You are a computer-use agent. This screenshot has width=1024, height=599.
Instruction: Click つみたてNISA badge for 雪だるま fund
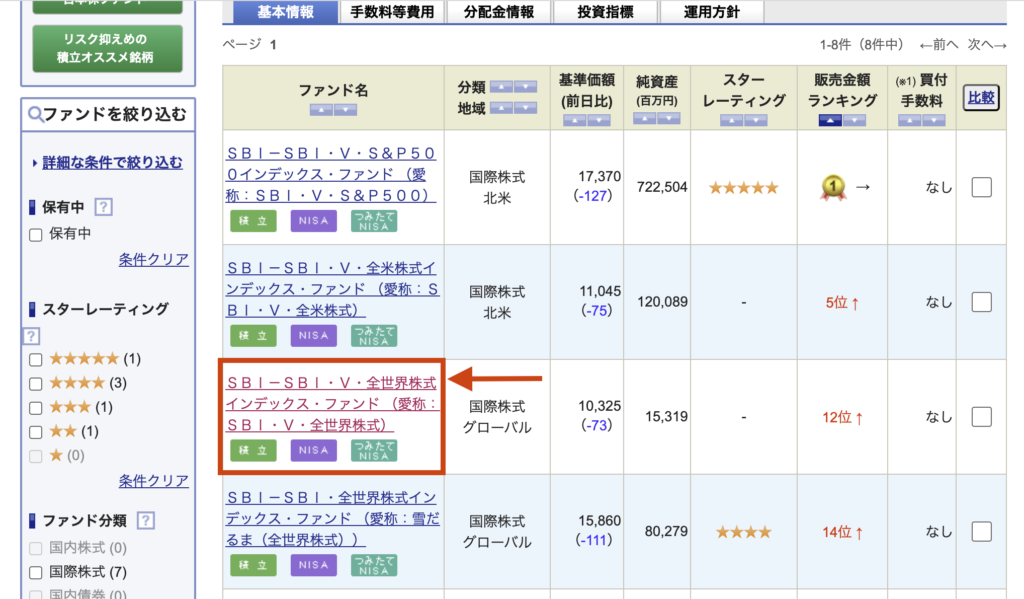[374, 565]
